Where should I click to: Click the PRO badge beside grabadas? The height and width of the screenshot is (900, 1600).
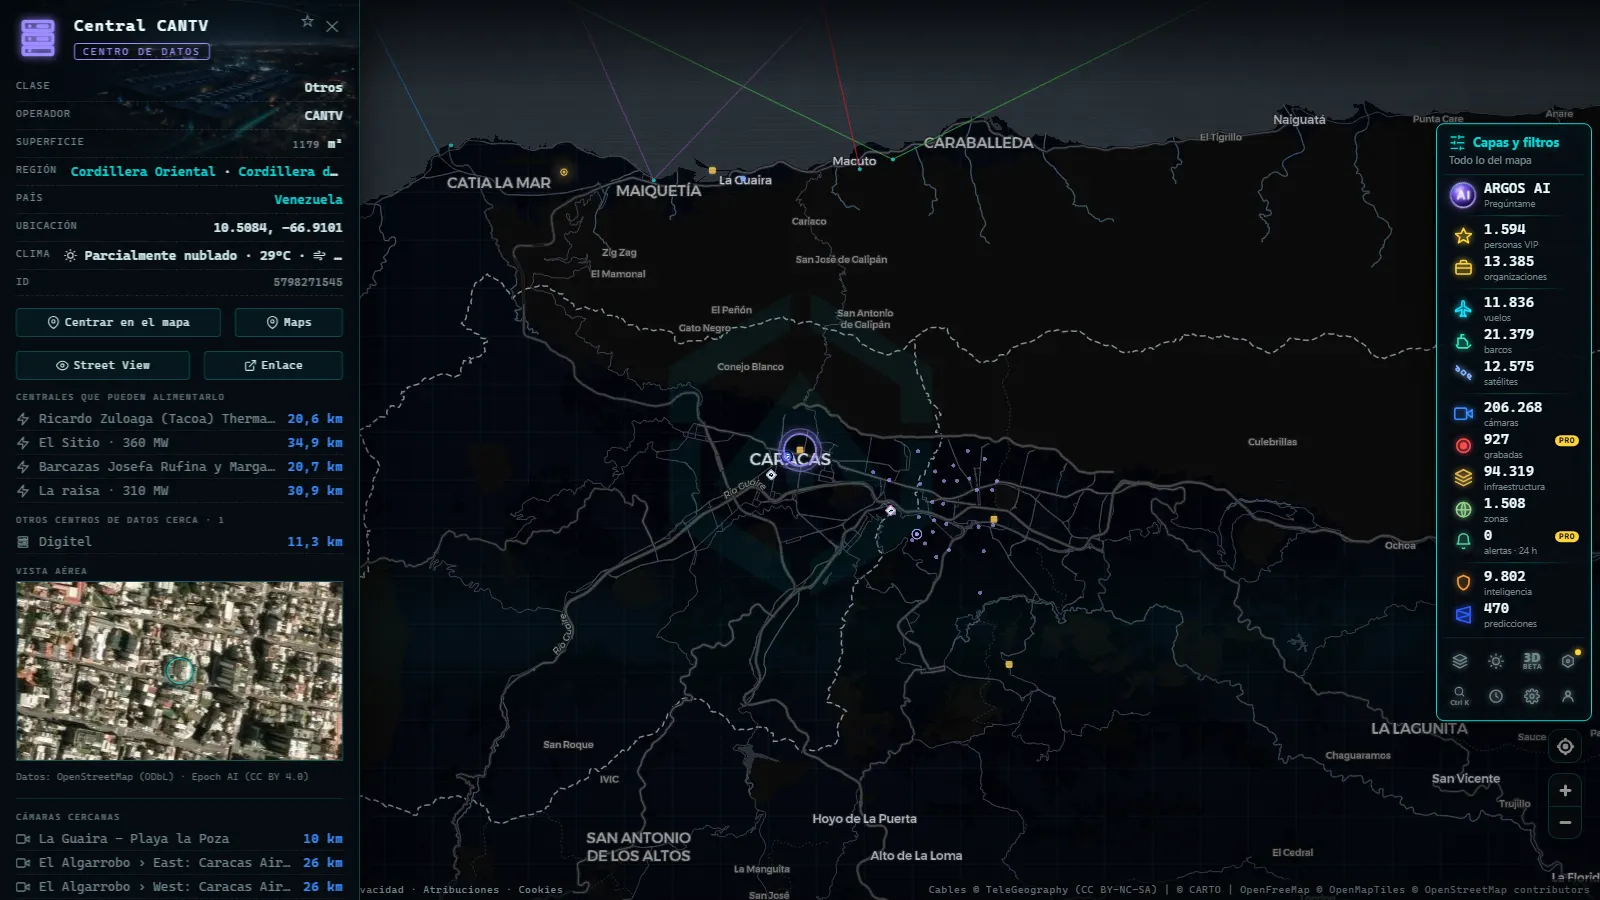[x=1567, y=440]
